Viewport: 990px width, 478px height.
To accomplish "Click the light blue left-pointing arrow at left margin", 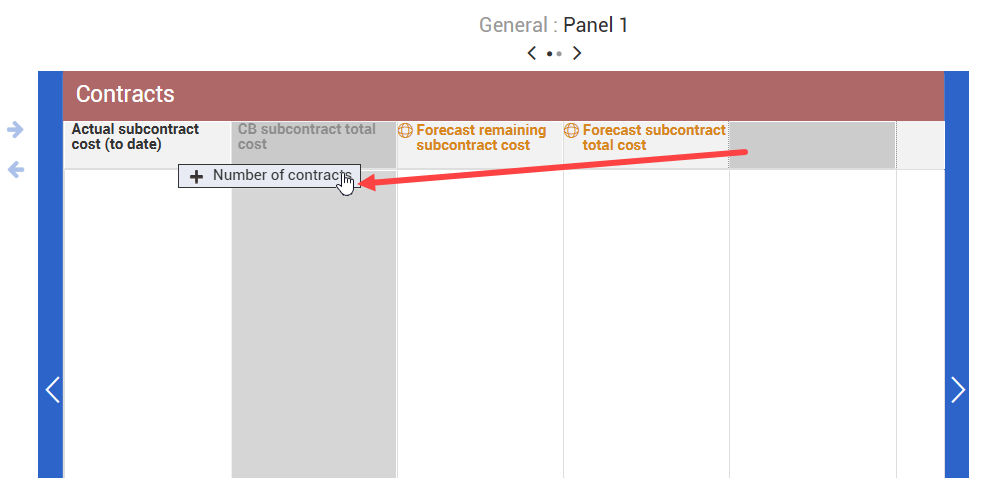I will [x=16, y=170].
